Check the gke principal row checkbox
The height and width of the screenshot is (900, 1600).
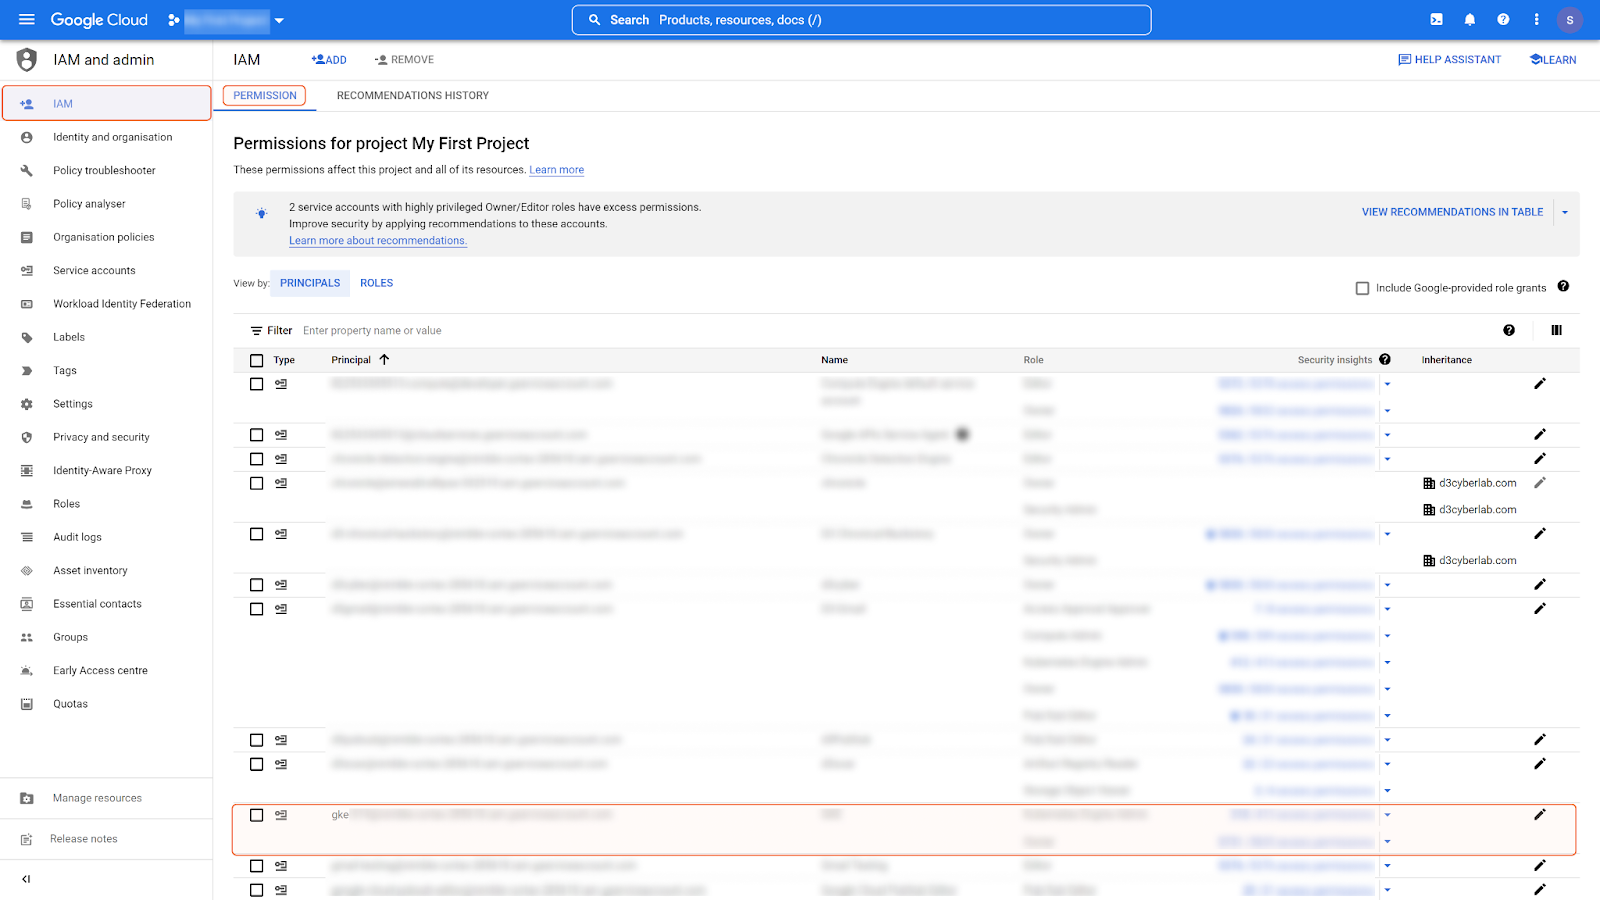[x=257, y=815]
